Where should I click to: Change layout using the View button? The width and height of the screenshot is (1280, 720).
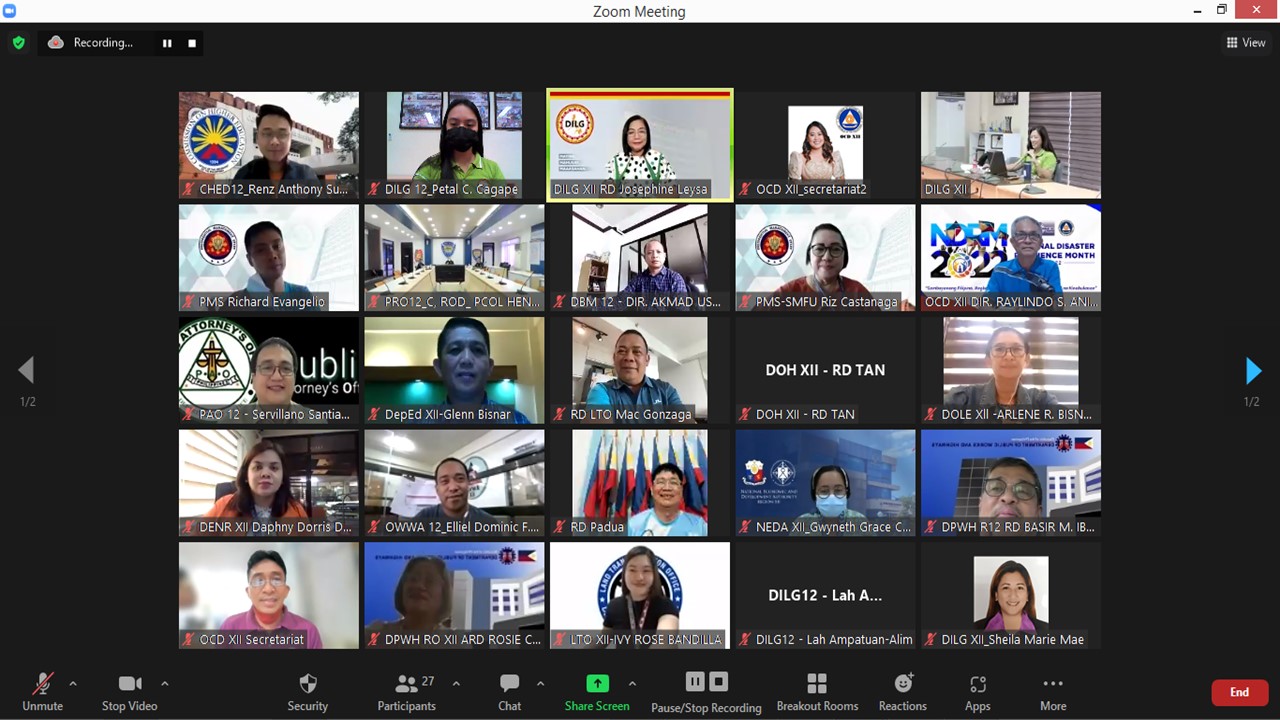(1246, 43)
